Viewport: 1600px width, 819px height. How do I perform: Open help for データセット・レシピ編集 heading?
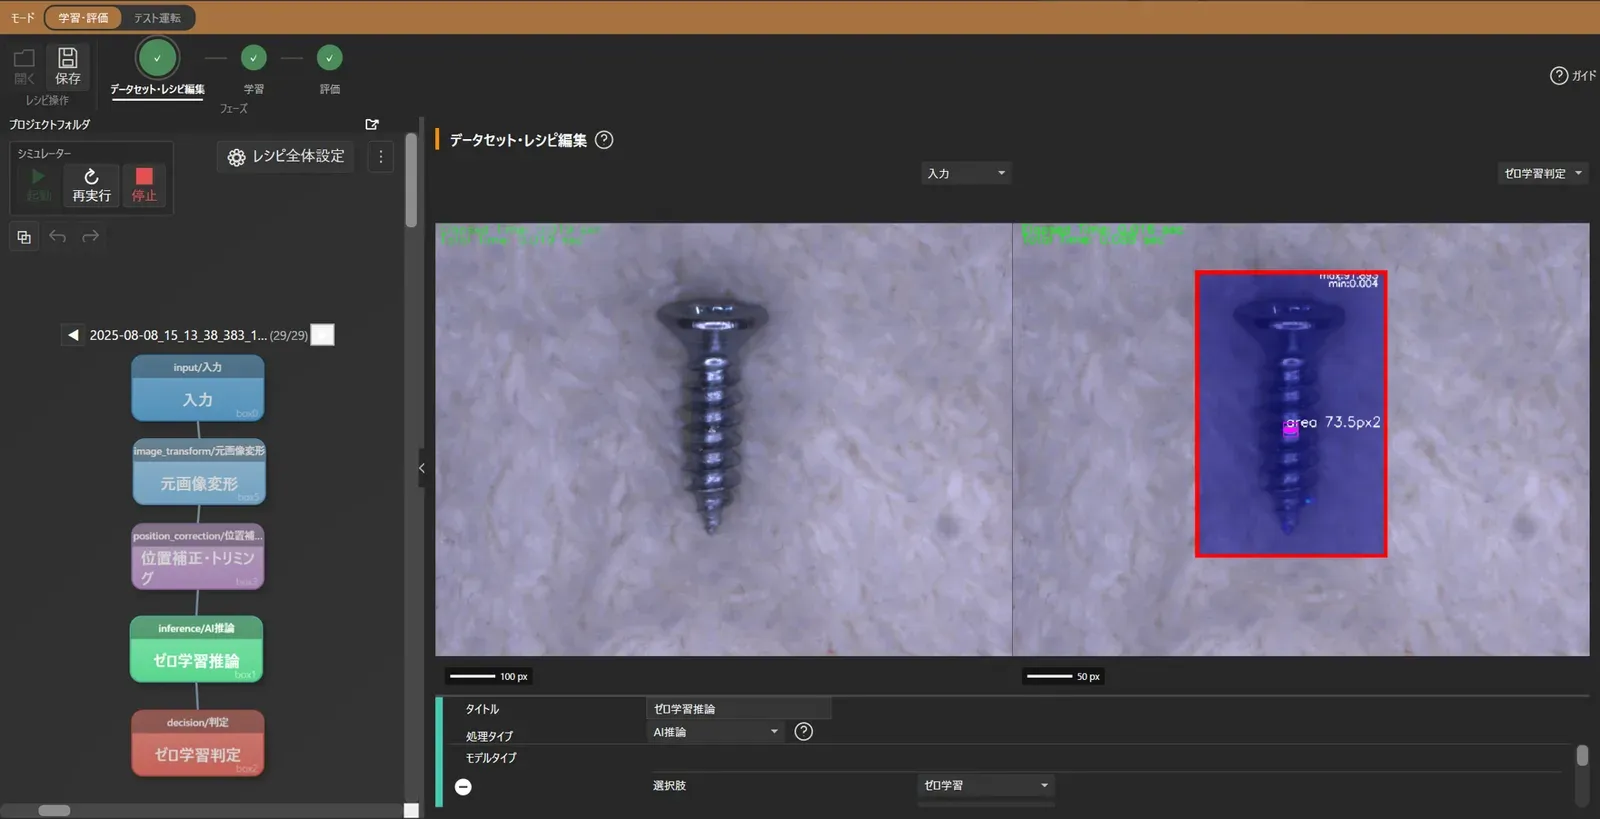604,140
